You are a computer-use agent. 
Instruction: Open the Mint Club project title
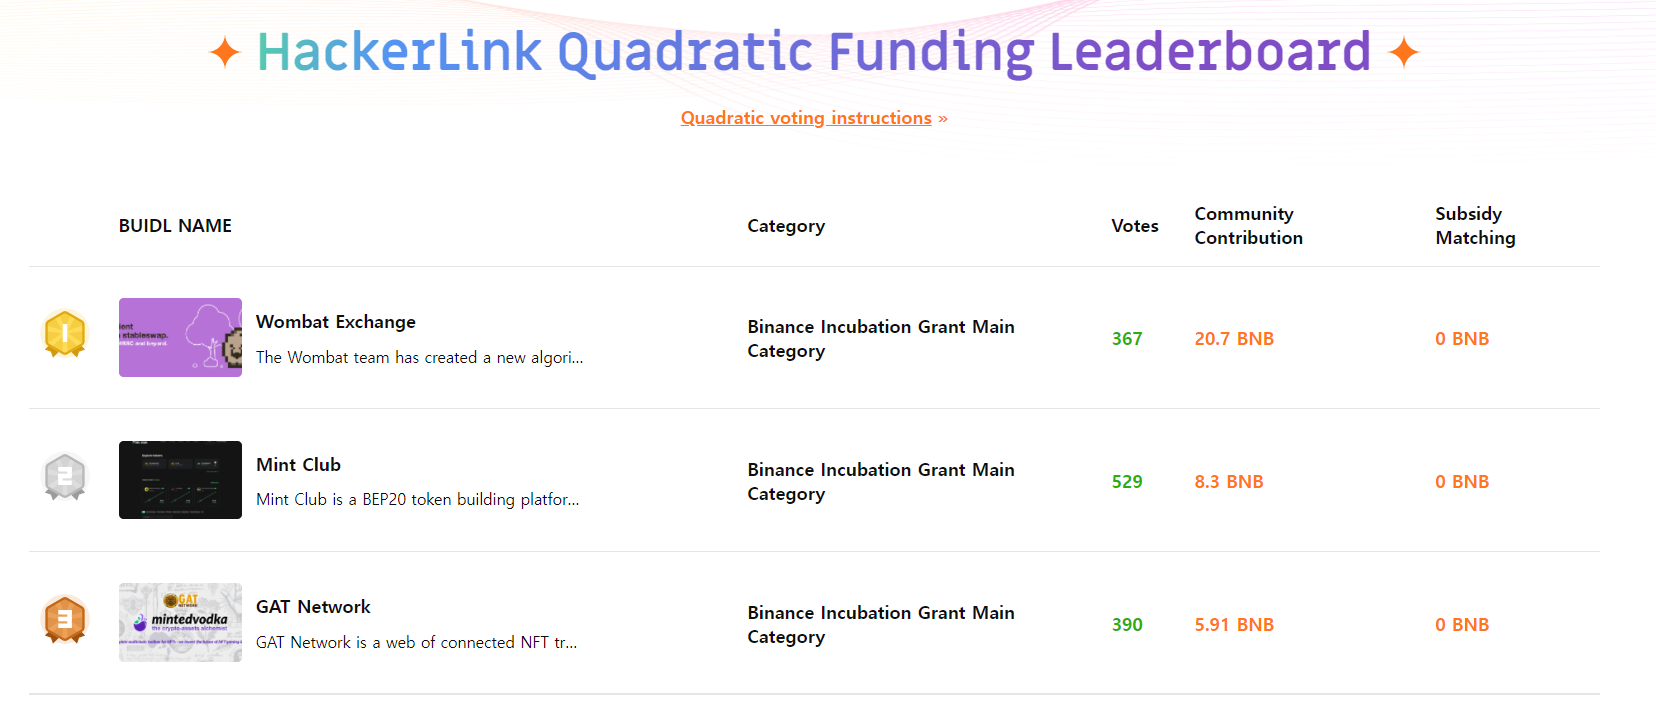[x=298, y=465]
